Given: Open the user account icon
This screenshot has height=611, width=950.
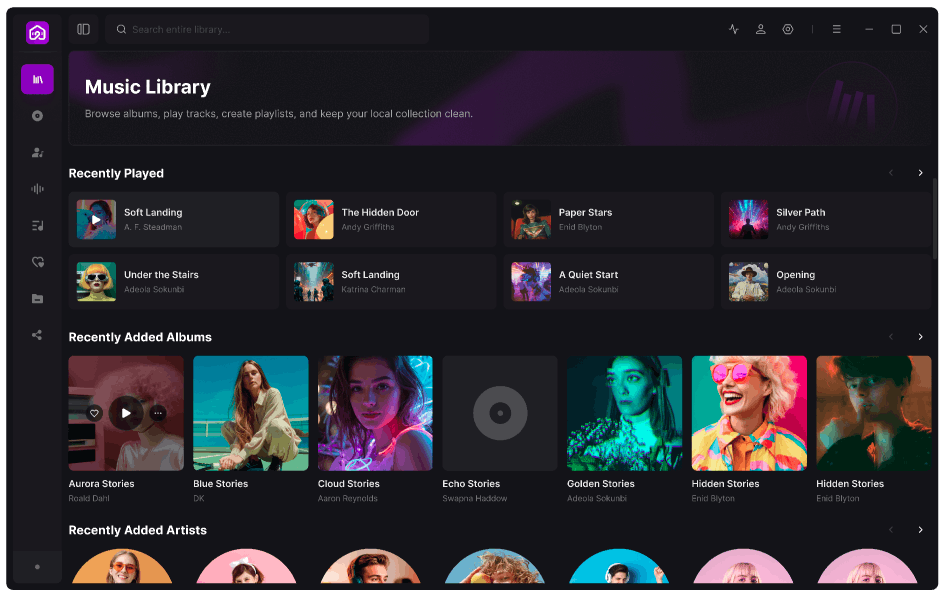Looking at the screenshot, I should click(x=761, y=29).
